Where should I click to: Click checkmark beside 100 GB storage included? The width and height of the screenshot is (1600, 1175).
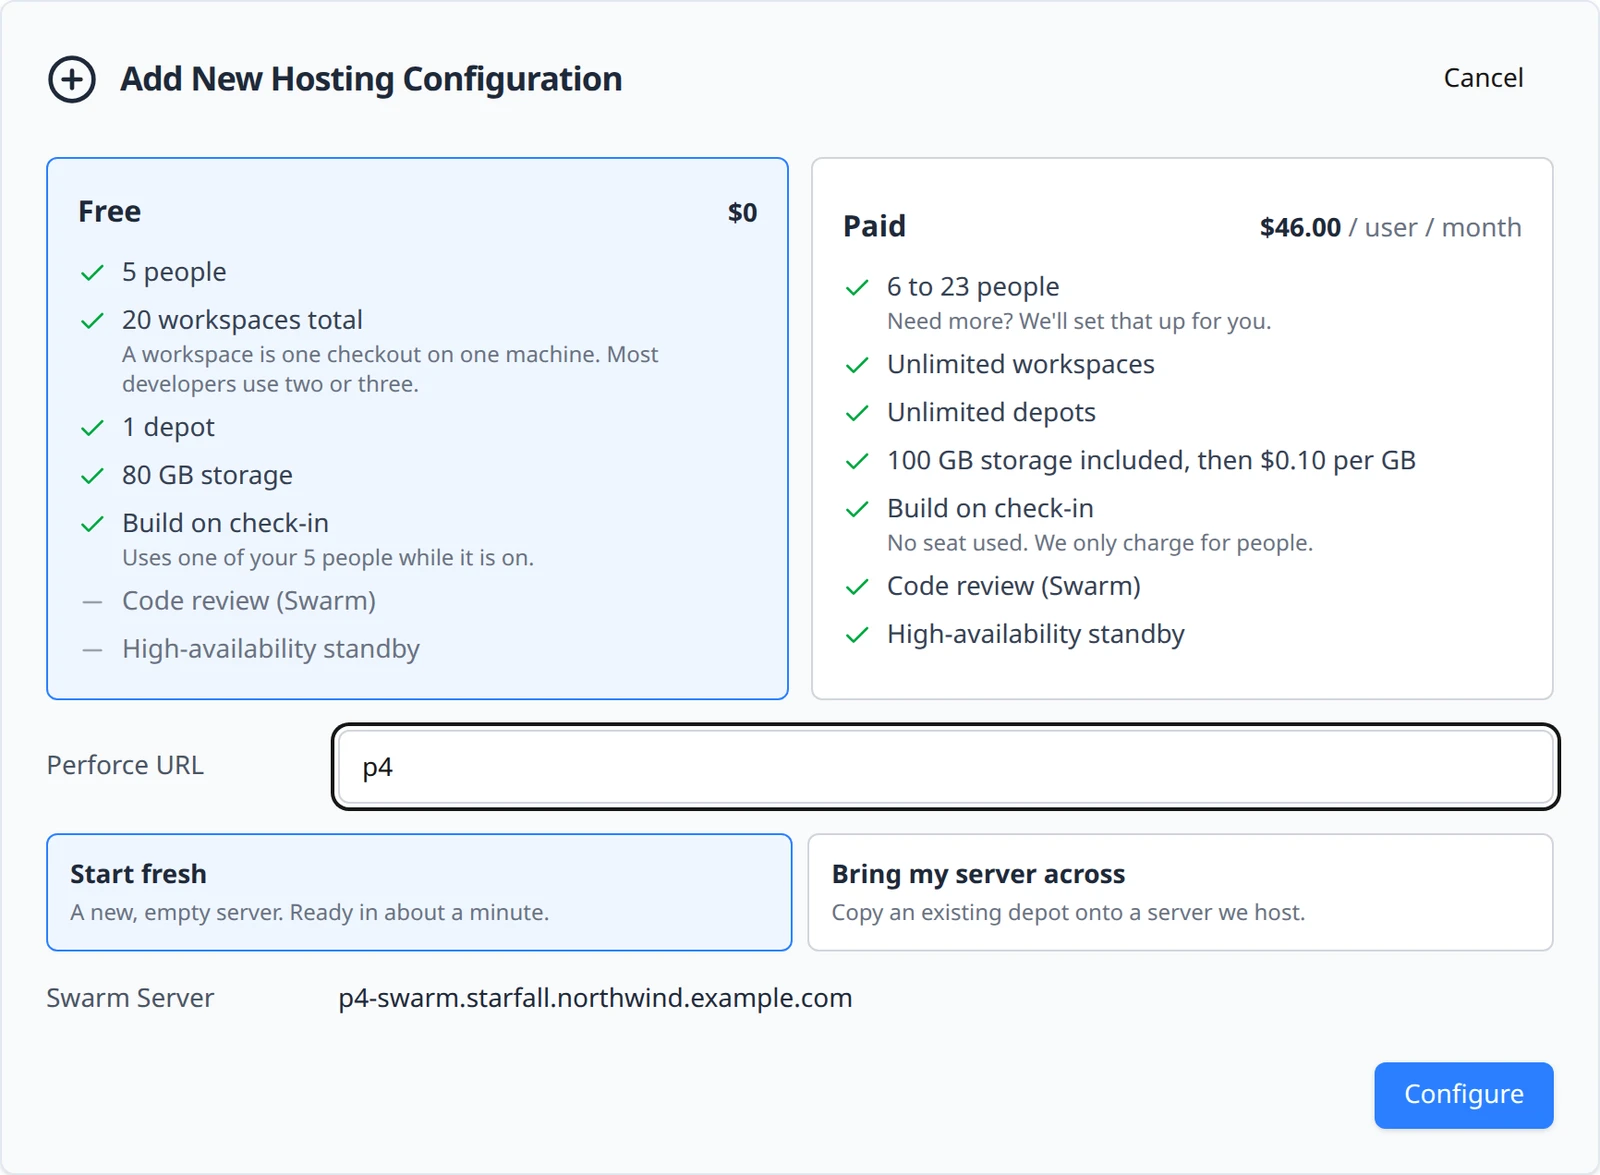[857, 462]
